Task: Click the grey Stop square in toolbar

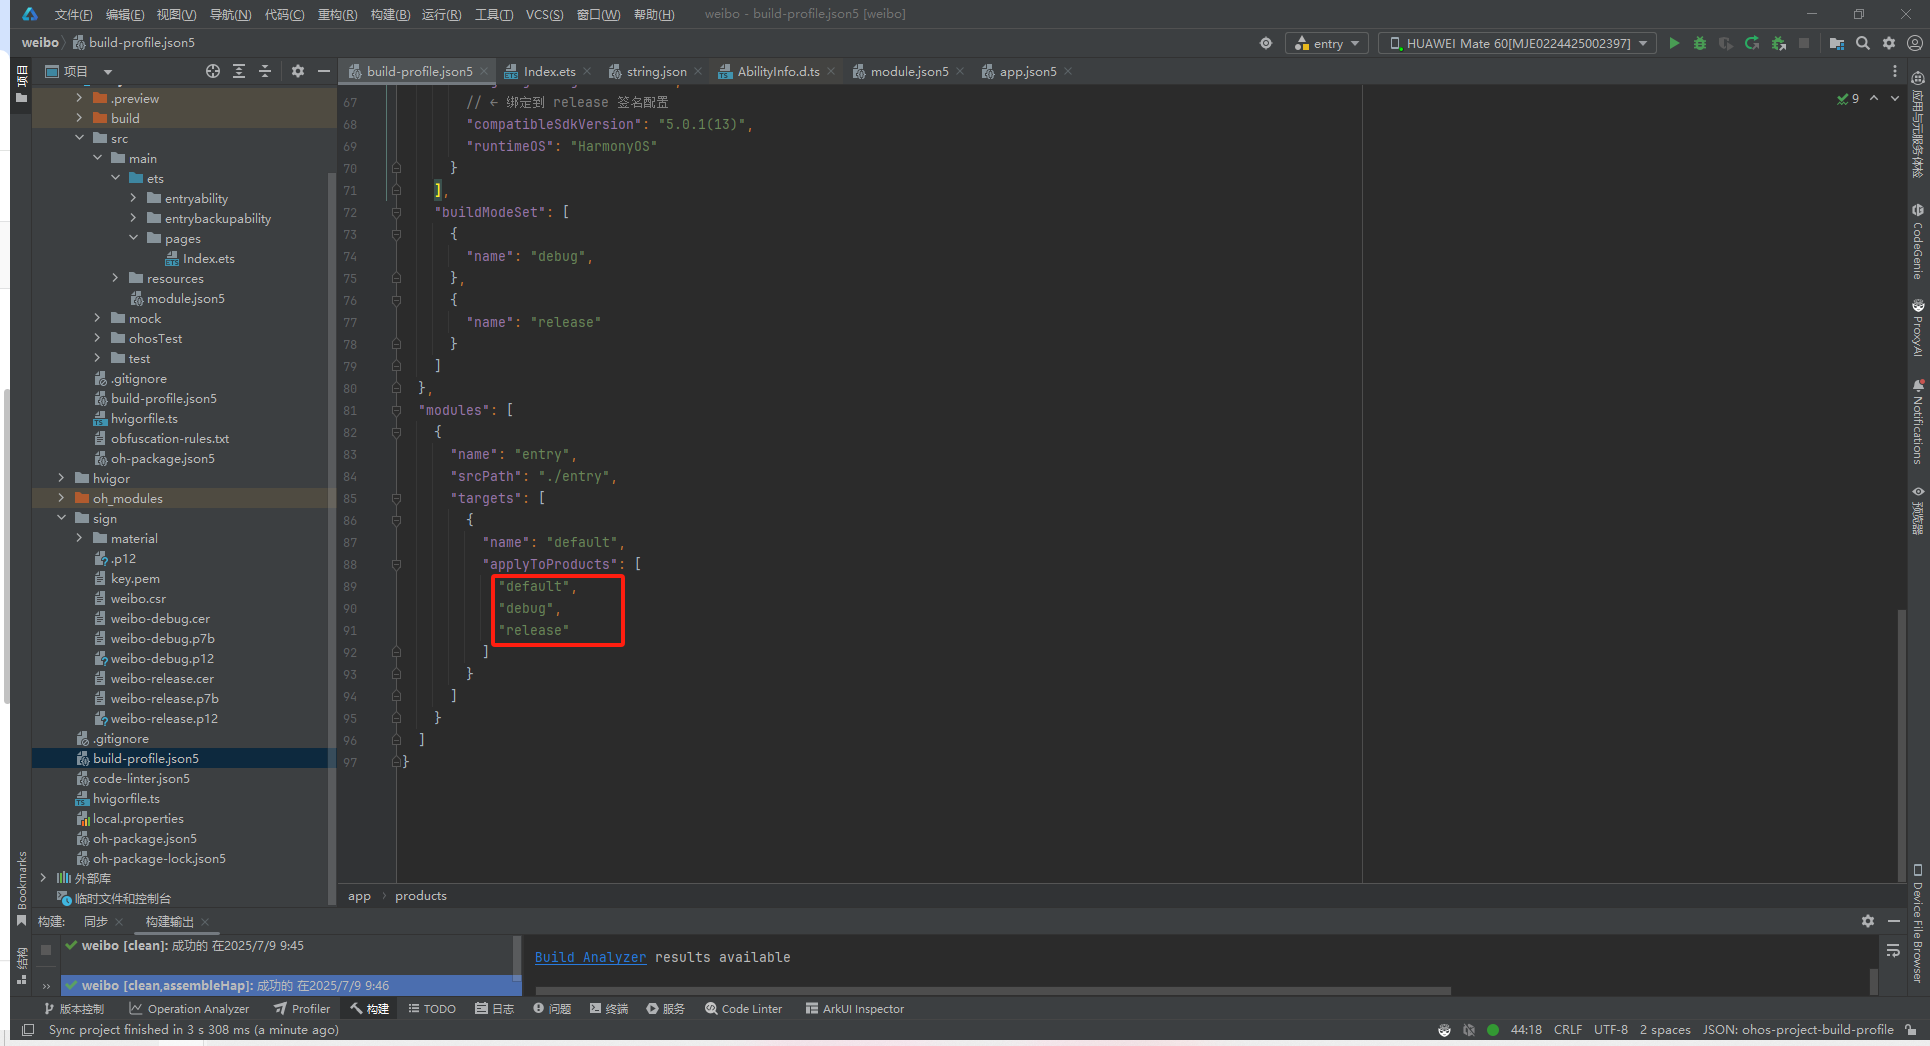Action: [x=1804, y=43]
